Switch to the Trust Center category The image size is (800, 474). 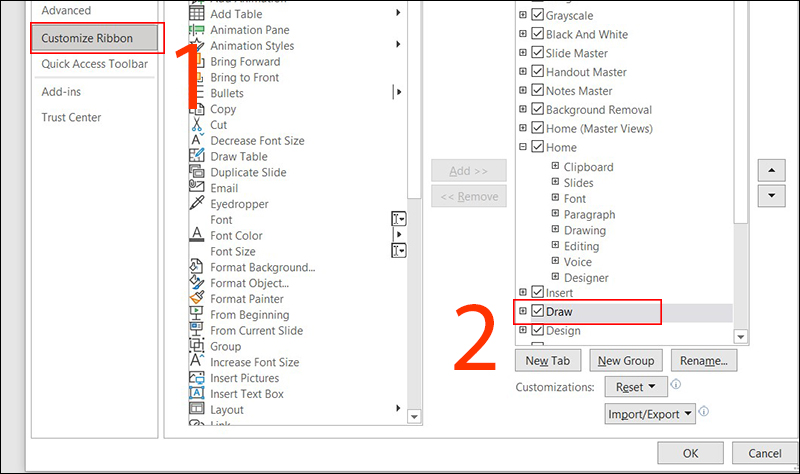71,117
